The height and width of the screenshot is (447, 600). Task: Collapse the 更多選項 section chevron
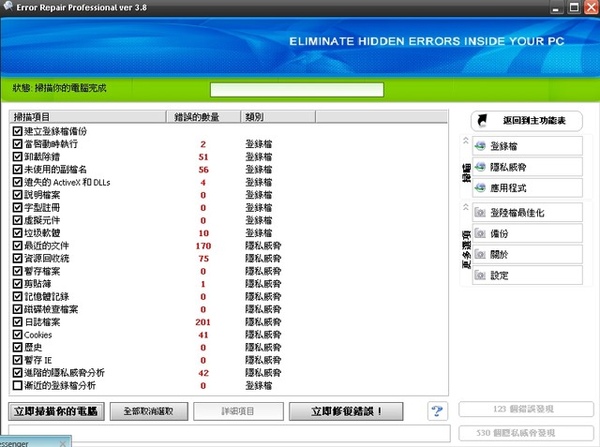466,207
